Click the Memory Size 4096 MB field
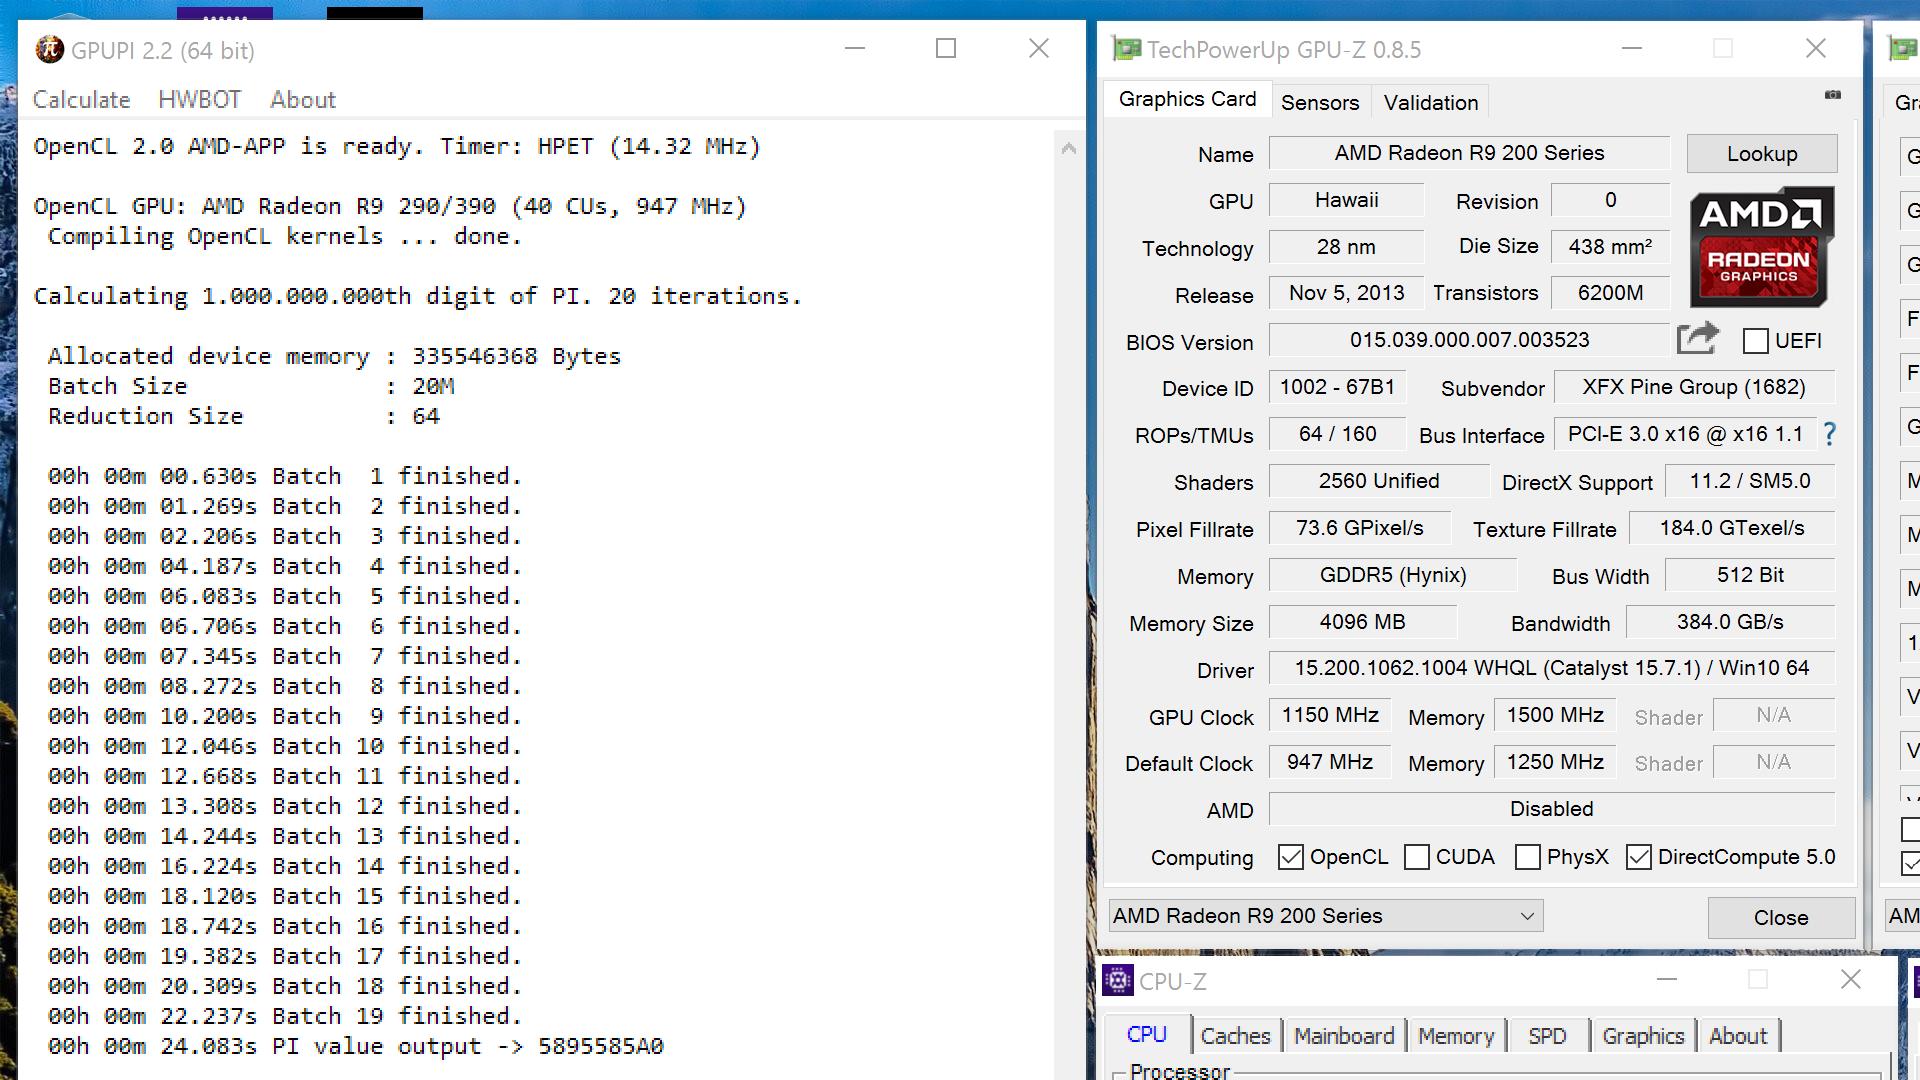Viewport: 1920px width, 1080px height. [1362, 622]
